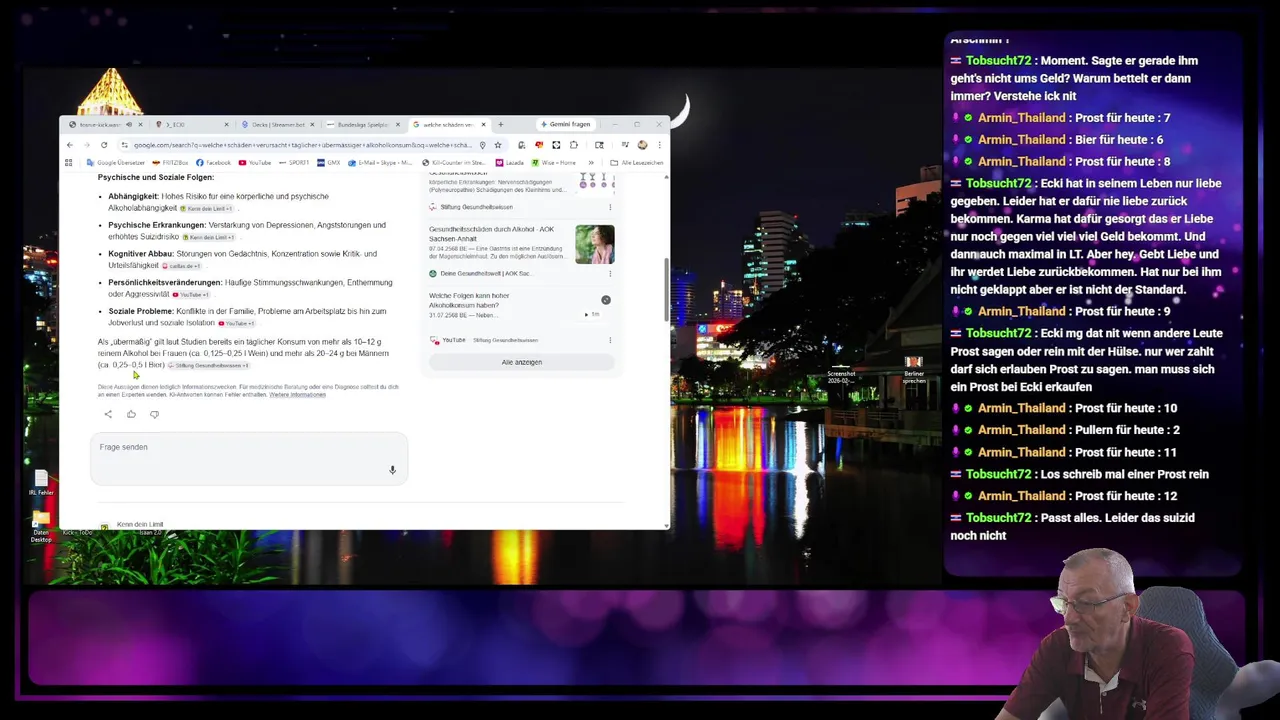Reload the page with the refresh icon
The width and height of the screenshot is (1280, 720).
pyautogui.click(x=104, y=145)
